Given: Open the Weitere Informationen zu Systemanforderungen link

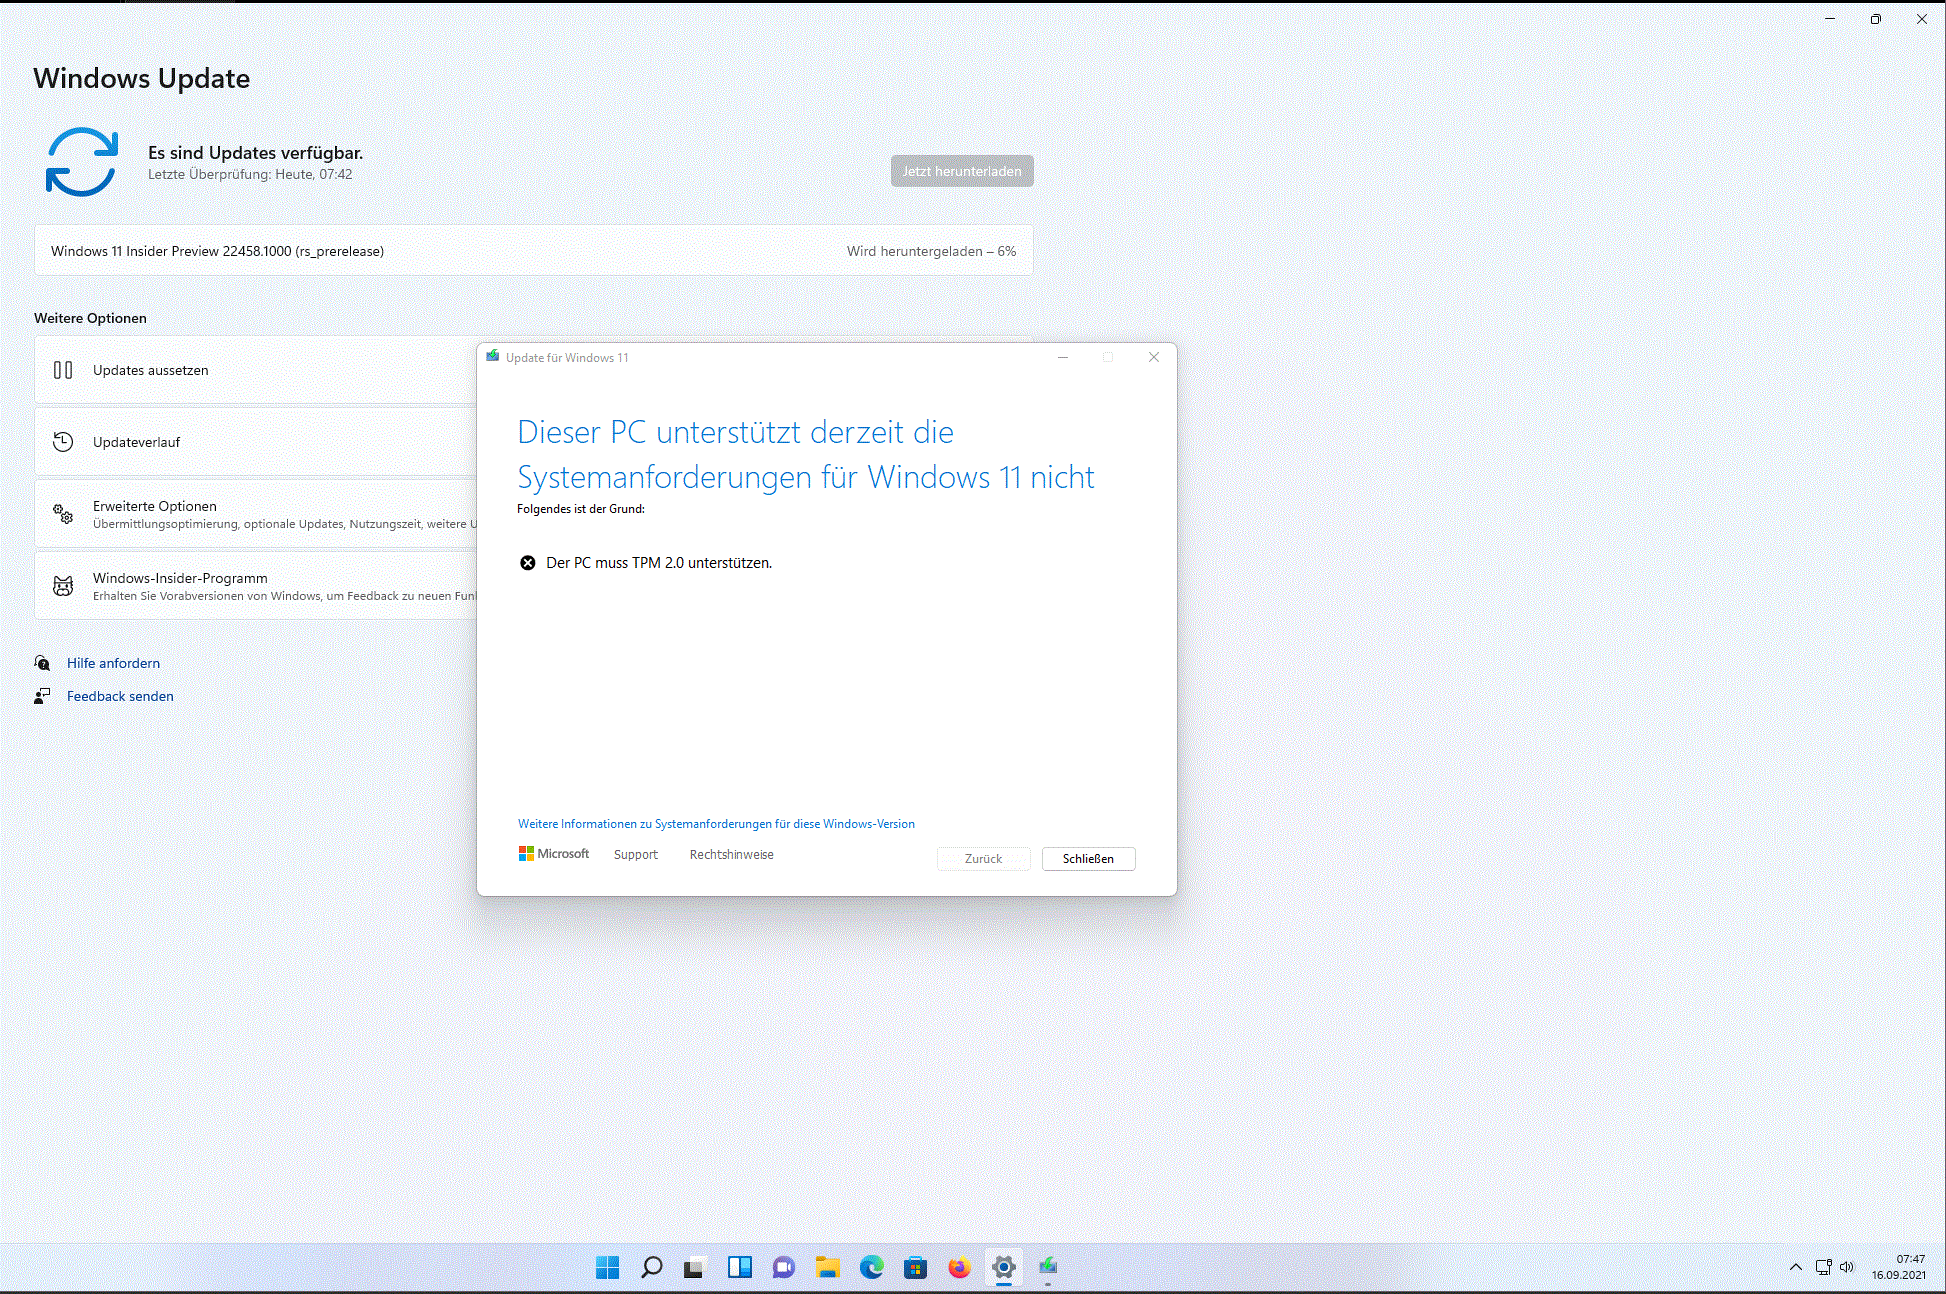Looking at the screenshot, I should pyautogui.click(x=716, y=824).
